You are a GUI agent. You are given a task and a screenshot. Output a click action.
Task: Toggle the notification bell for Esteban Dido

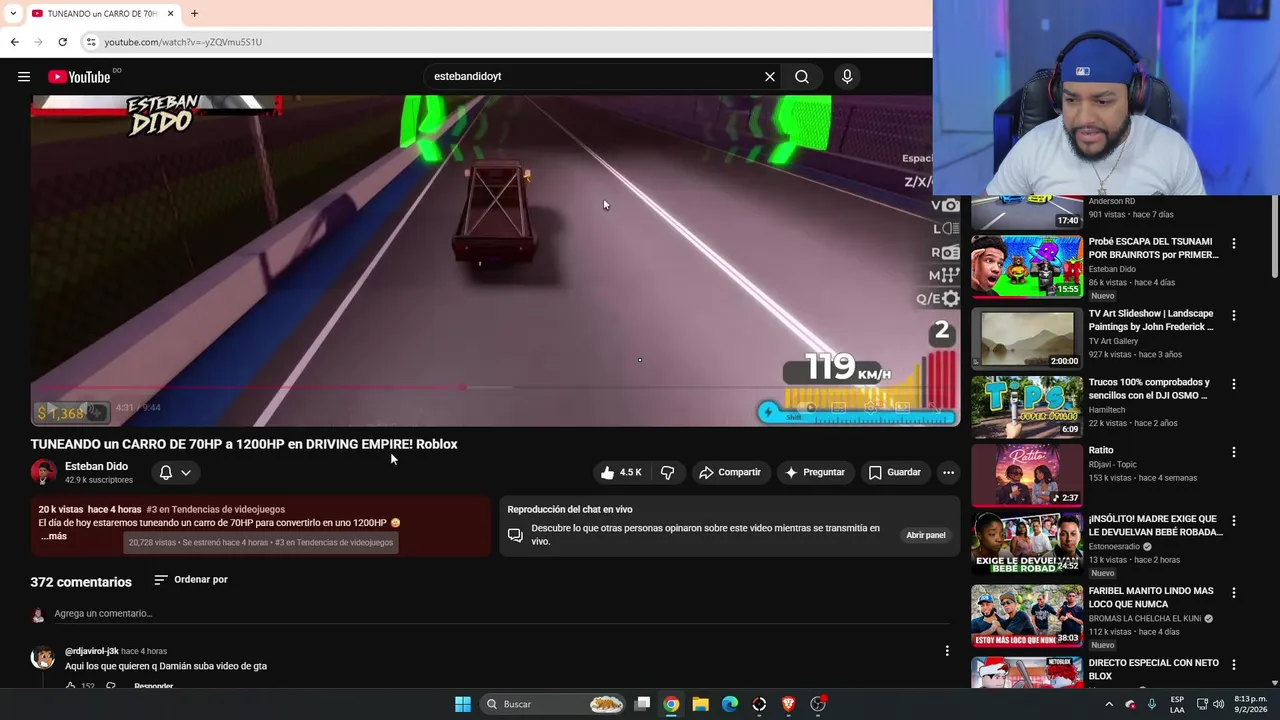[166, 472]
